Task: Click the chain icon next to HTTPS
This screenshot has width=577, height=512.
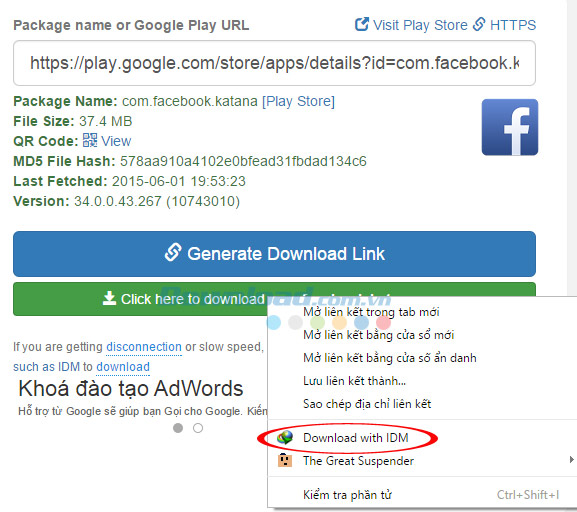Action: [479, 24]
